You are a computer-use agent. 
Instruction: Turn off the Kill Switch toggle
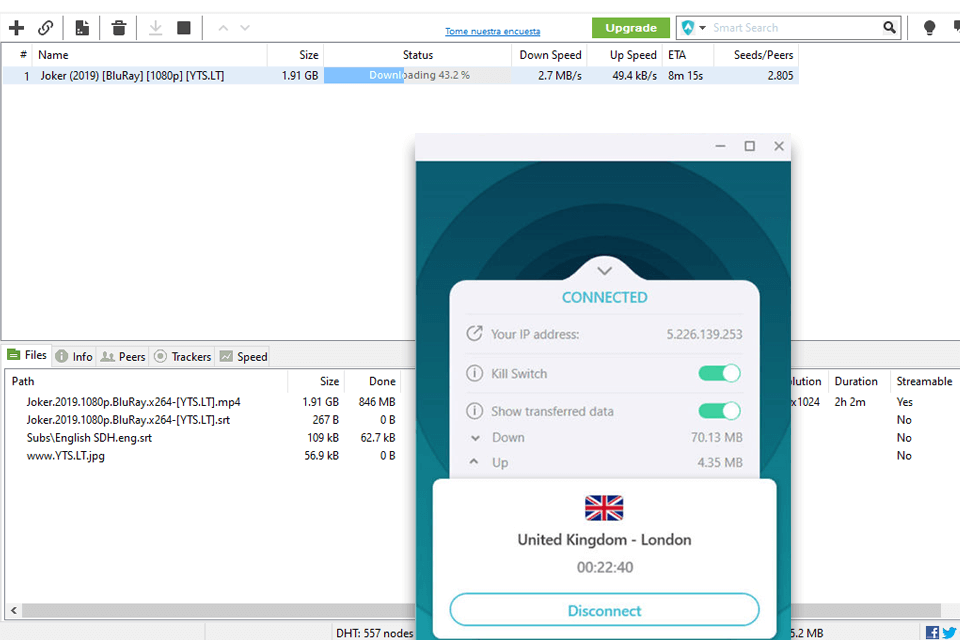click(x=719, y=373)
